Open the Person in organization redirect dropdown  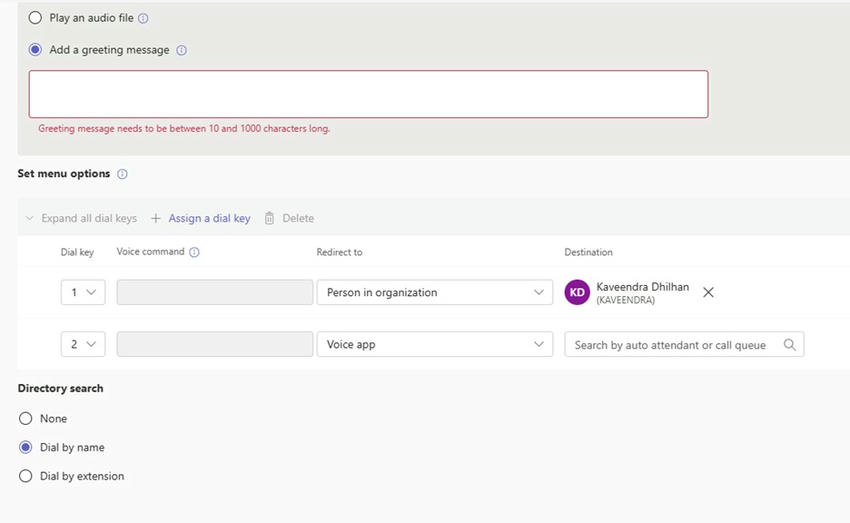point(434,292)
